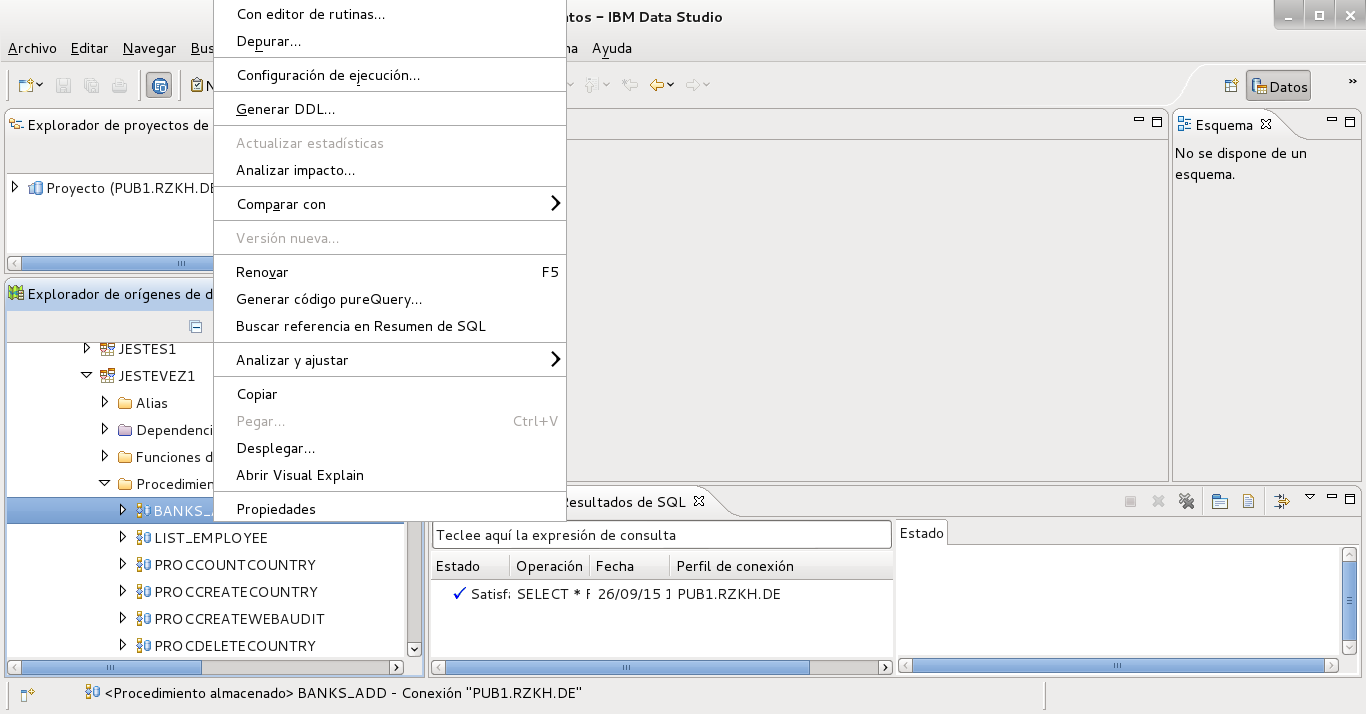Select Depurar... in context menu
Screen dimensions: 1366x714
(x=390, y=41)
